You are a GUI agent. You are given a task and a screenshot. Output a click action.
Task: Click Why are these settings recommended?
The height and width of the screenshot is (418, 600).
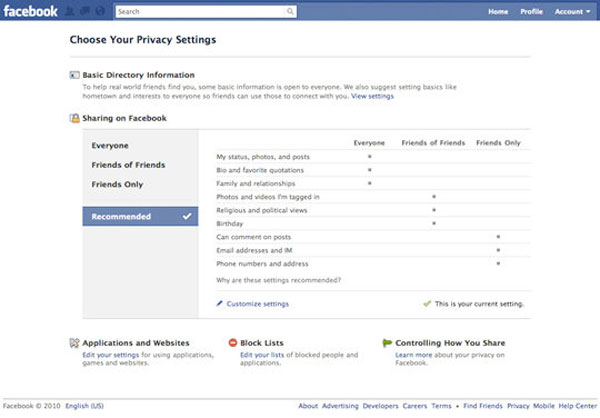pos(278,280)
